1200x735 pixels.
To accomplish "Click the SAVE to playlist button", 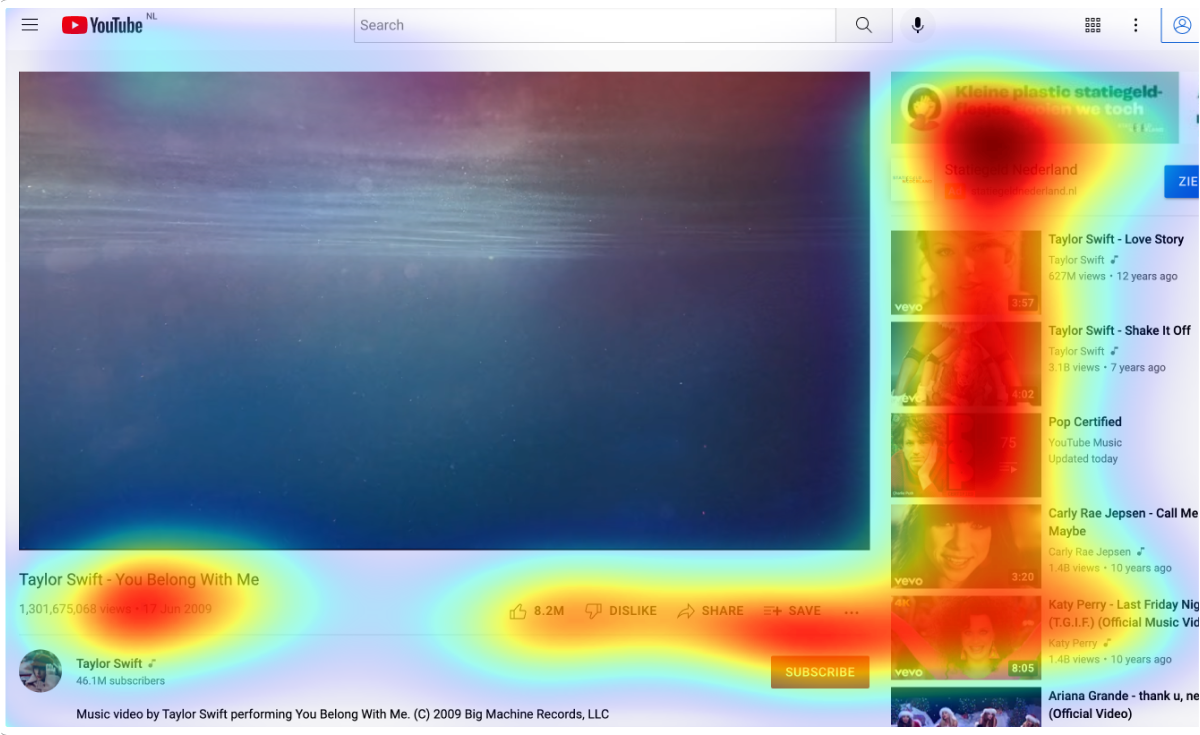I will click(x=792, y=610).
